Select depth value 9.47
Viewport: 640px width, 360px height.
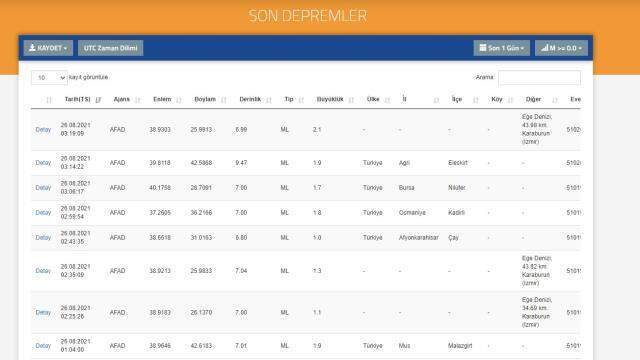pyautogui.click(x=241, y=162)
